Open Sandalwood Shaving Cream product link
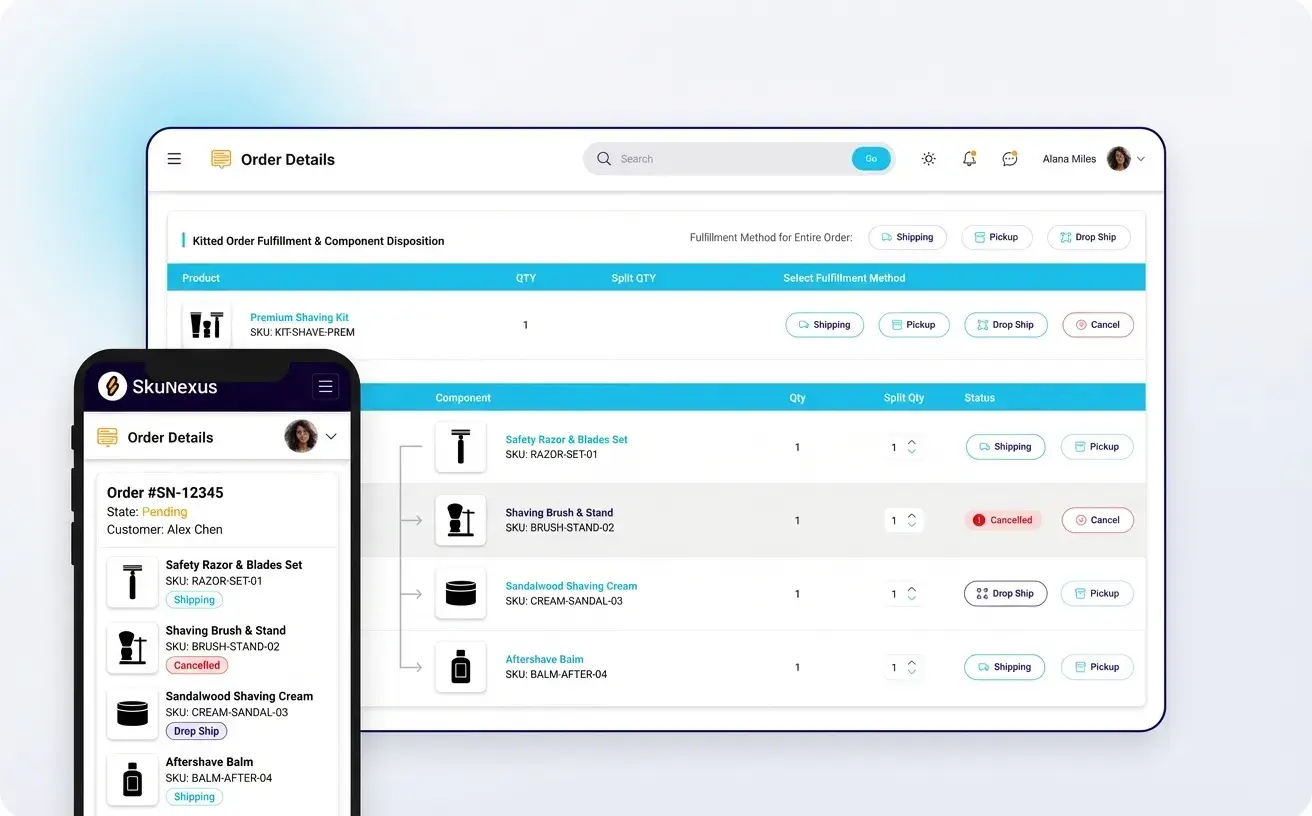This screenshot has width=1312, height=816. pyautogui.click(x=571, y=586)
